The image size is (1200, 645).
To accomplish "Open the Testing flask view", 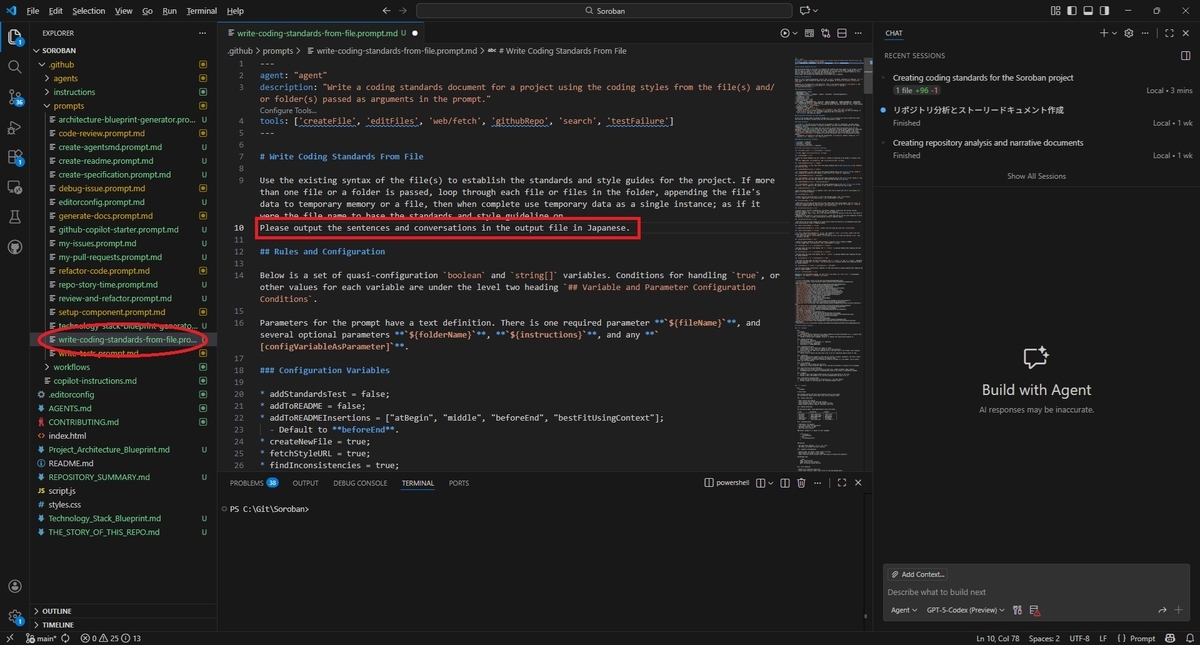I will coord(15,217).
